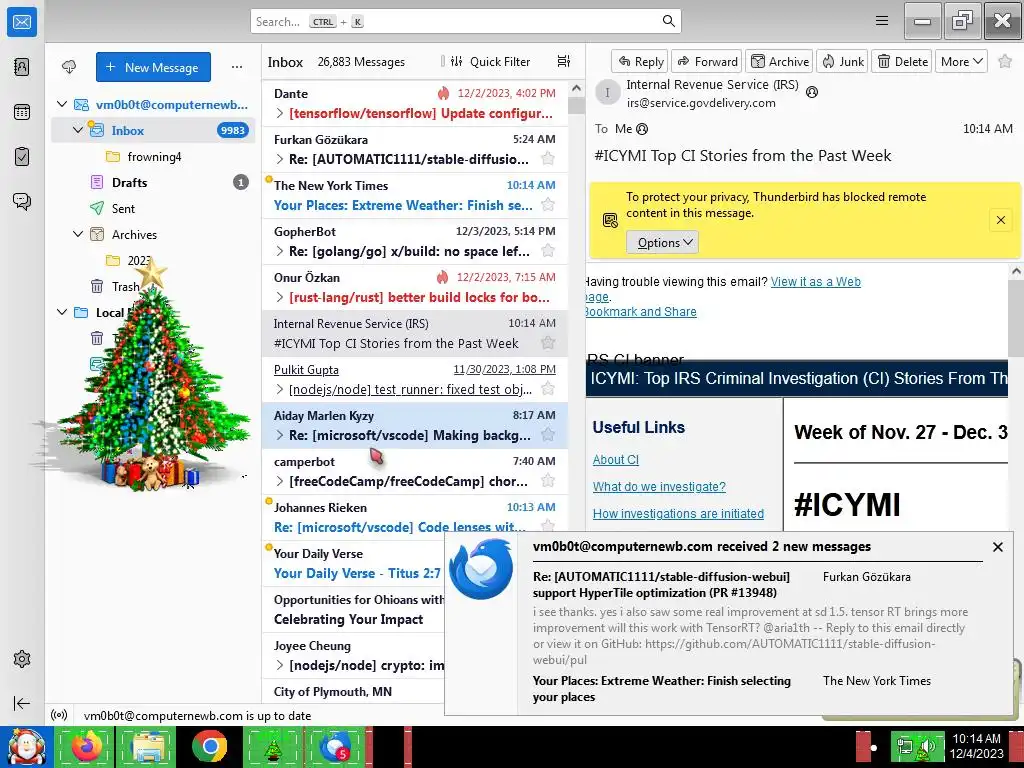Click the Me recipient contact icon
Viewport: 1024px width, 768px height.
point(642,129)
